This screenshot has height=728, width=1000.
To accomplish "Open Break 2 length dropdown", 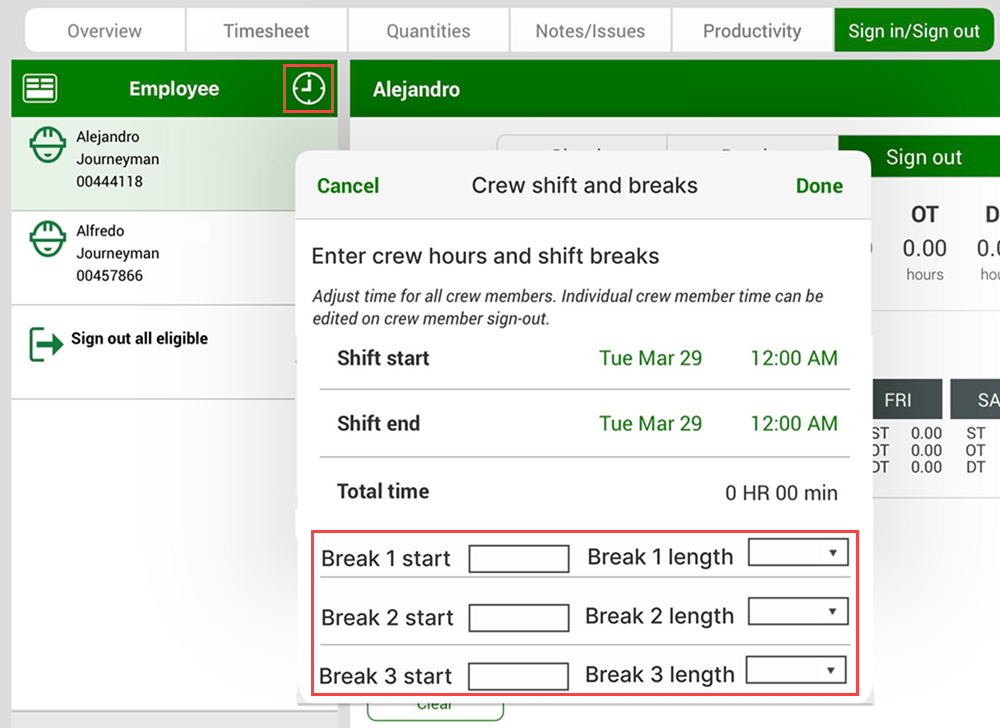I will point(798,611).
